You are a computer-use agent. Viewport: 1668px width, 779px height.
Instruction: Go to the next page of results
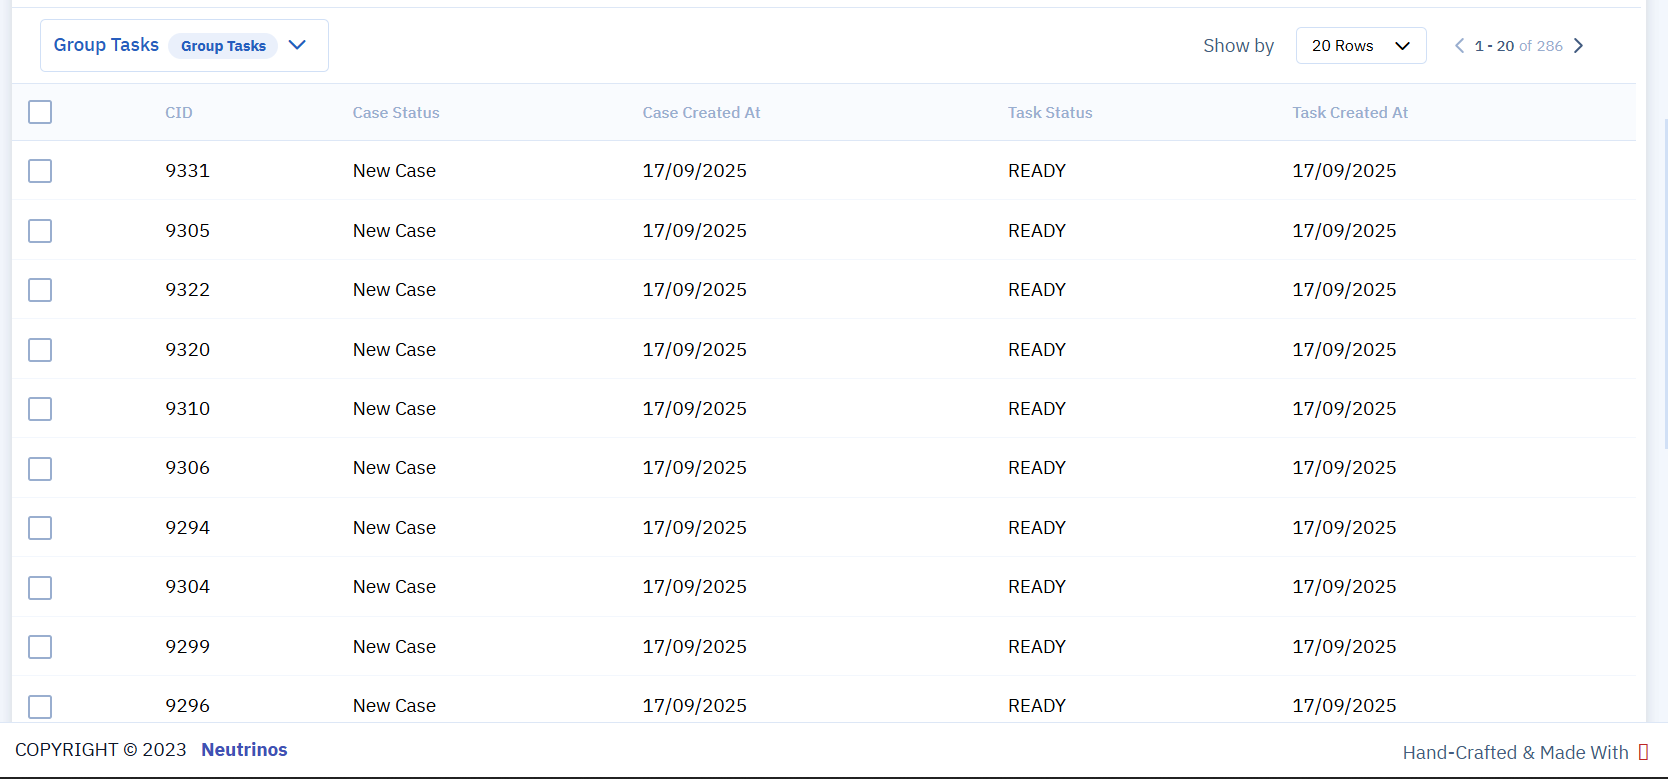(1578, 46)
